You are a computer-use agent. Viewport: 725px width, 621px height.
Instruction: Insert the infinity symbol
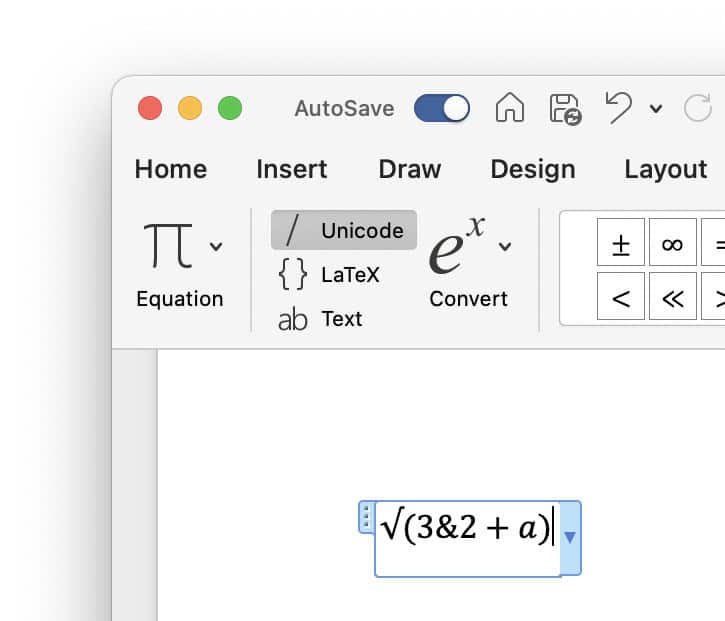pos(672,242)
